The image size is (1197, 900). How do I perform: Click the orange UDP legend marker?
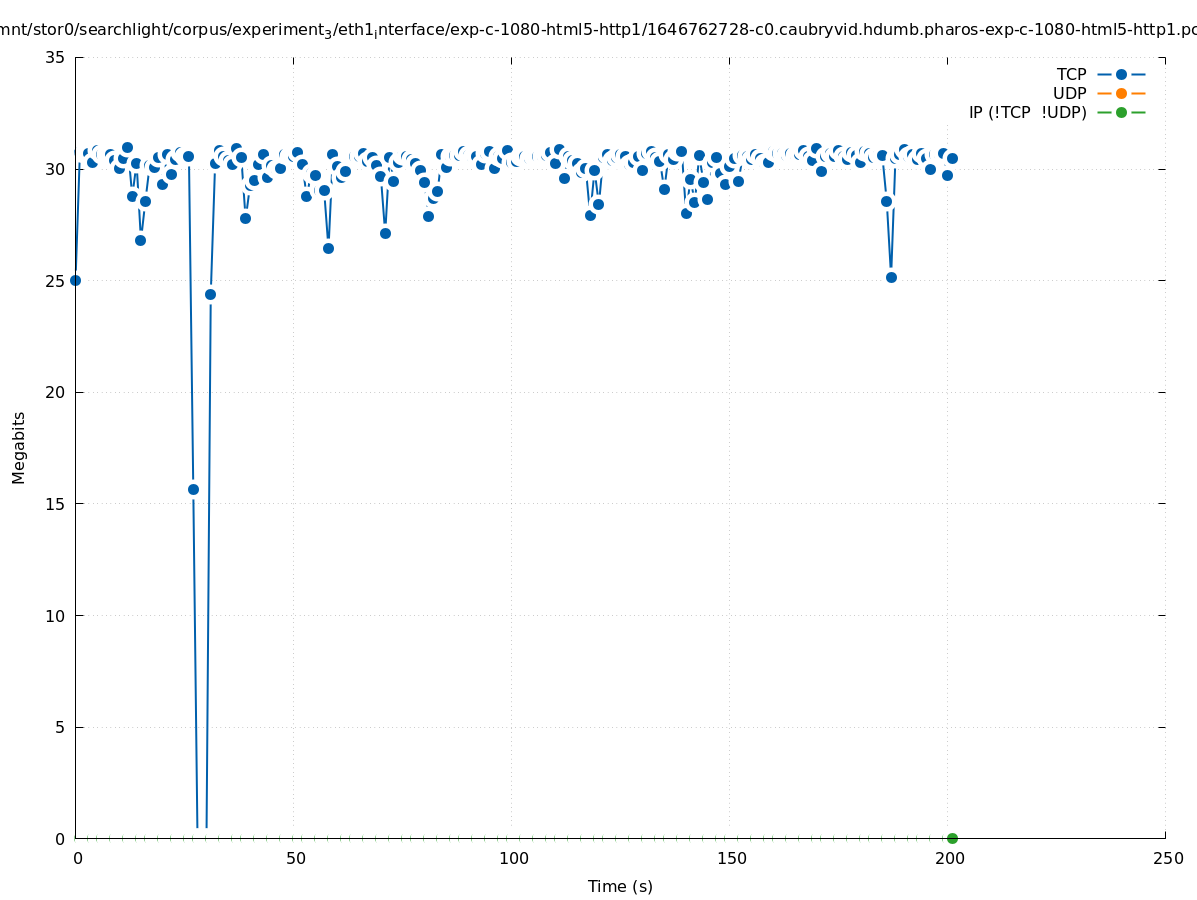pos(1121,93)
